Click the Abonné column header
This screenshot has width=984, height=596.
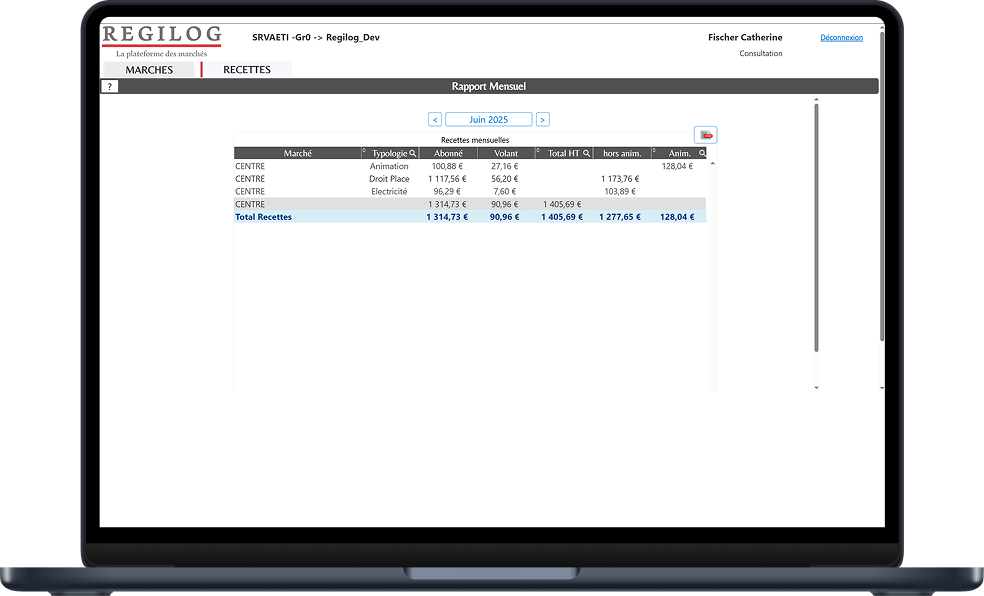click(448, 153)
